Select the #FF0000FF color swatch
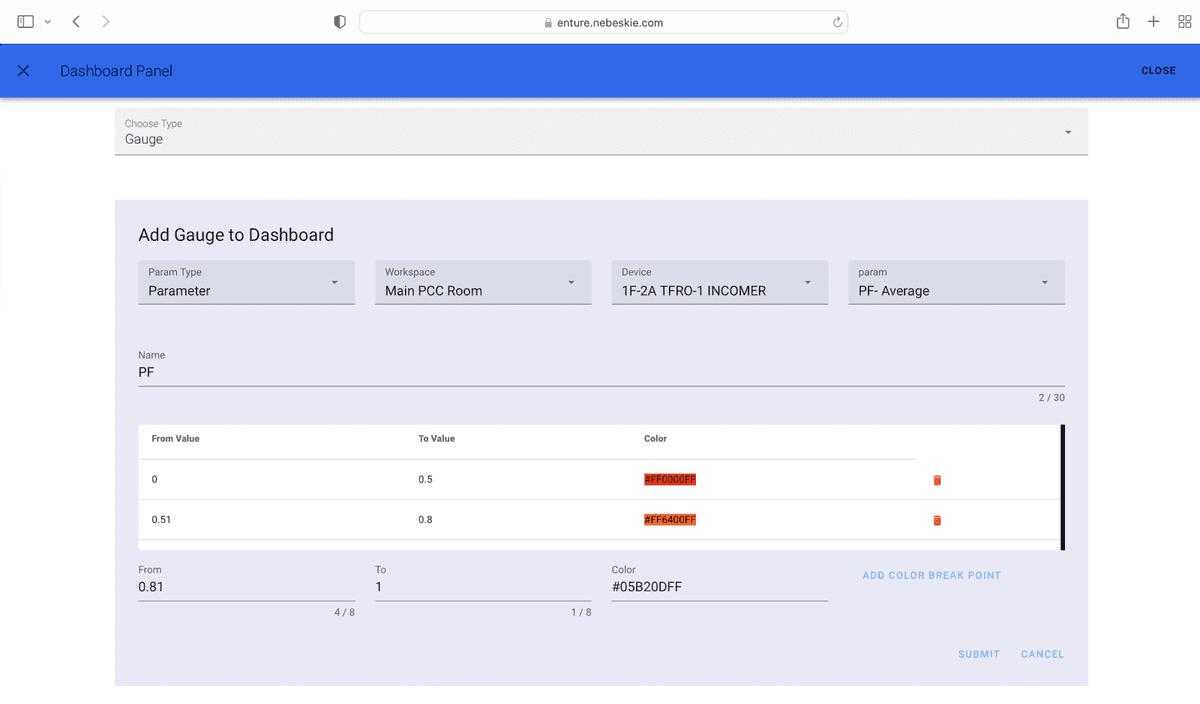Screen dimensions: 1200x704 tap(670, 480)
